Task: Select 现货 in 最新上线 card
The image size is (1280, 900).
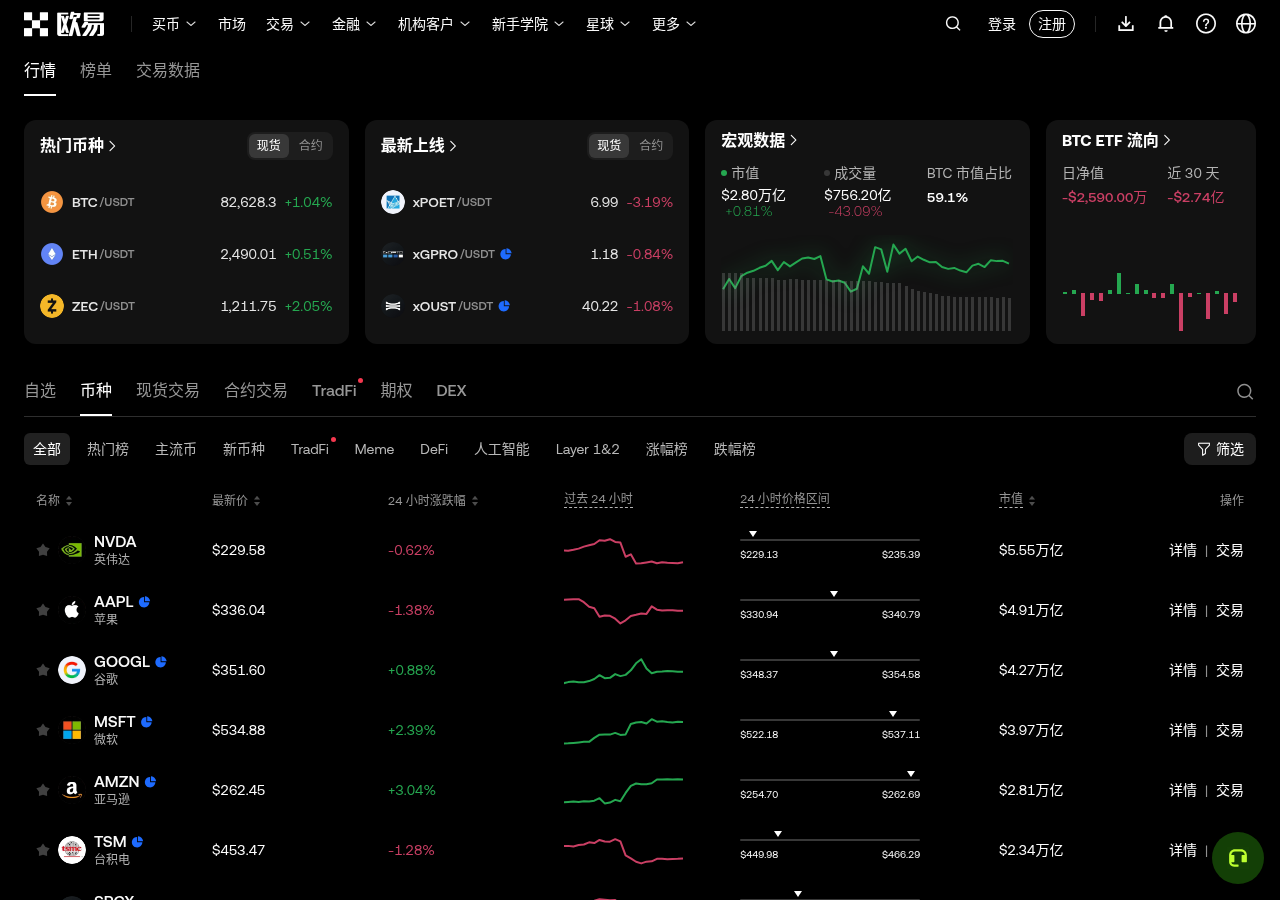Action: point(609,146)
